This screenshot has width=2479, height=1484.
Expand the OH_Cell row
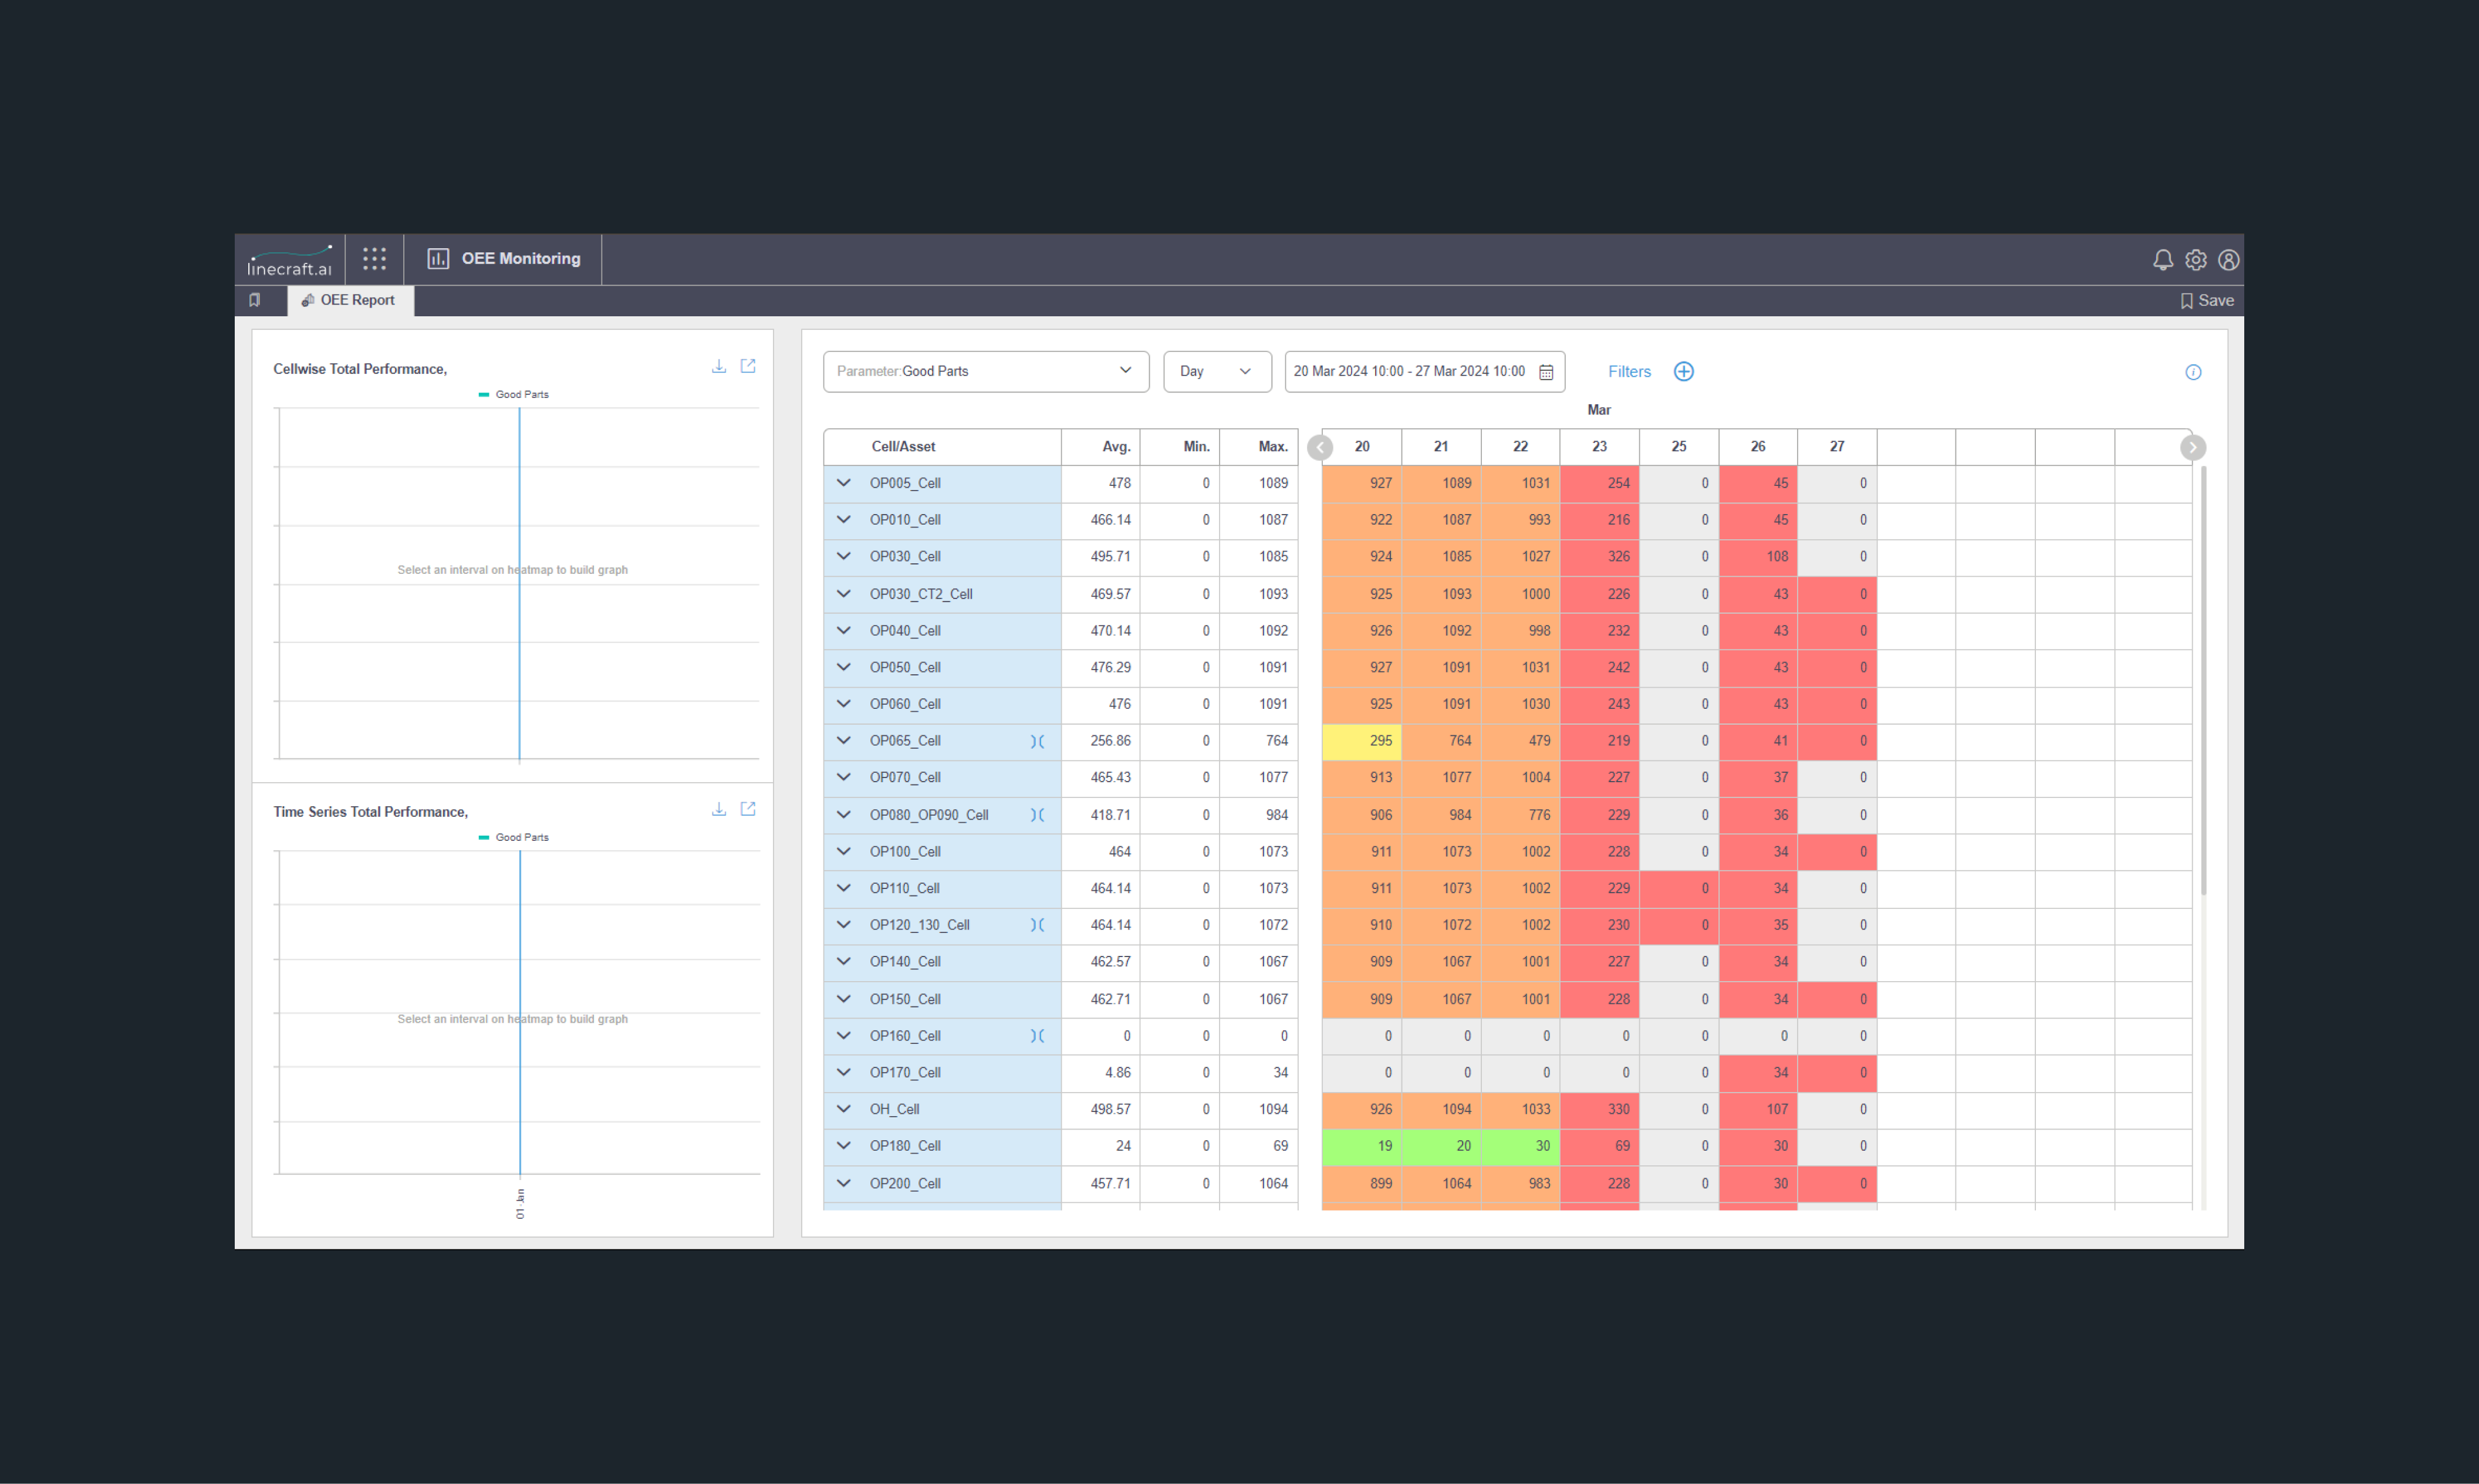click(x=844, y=1109)
